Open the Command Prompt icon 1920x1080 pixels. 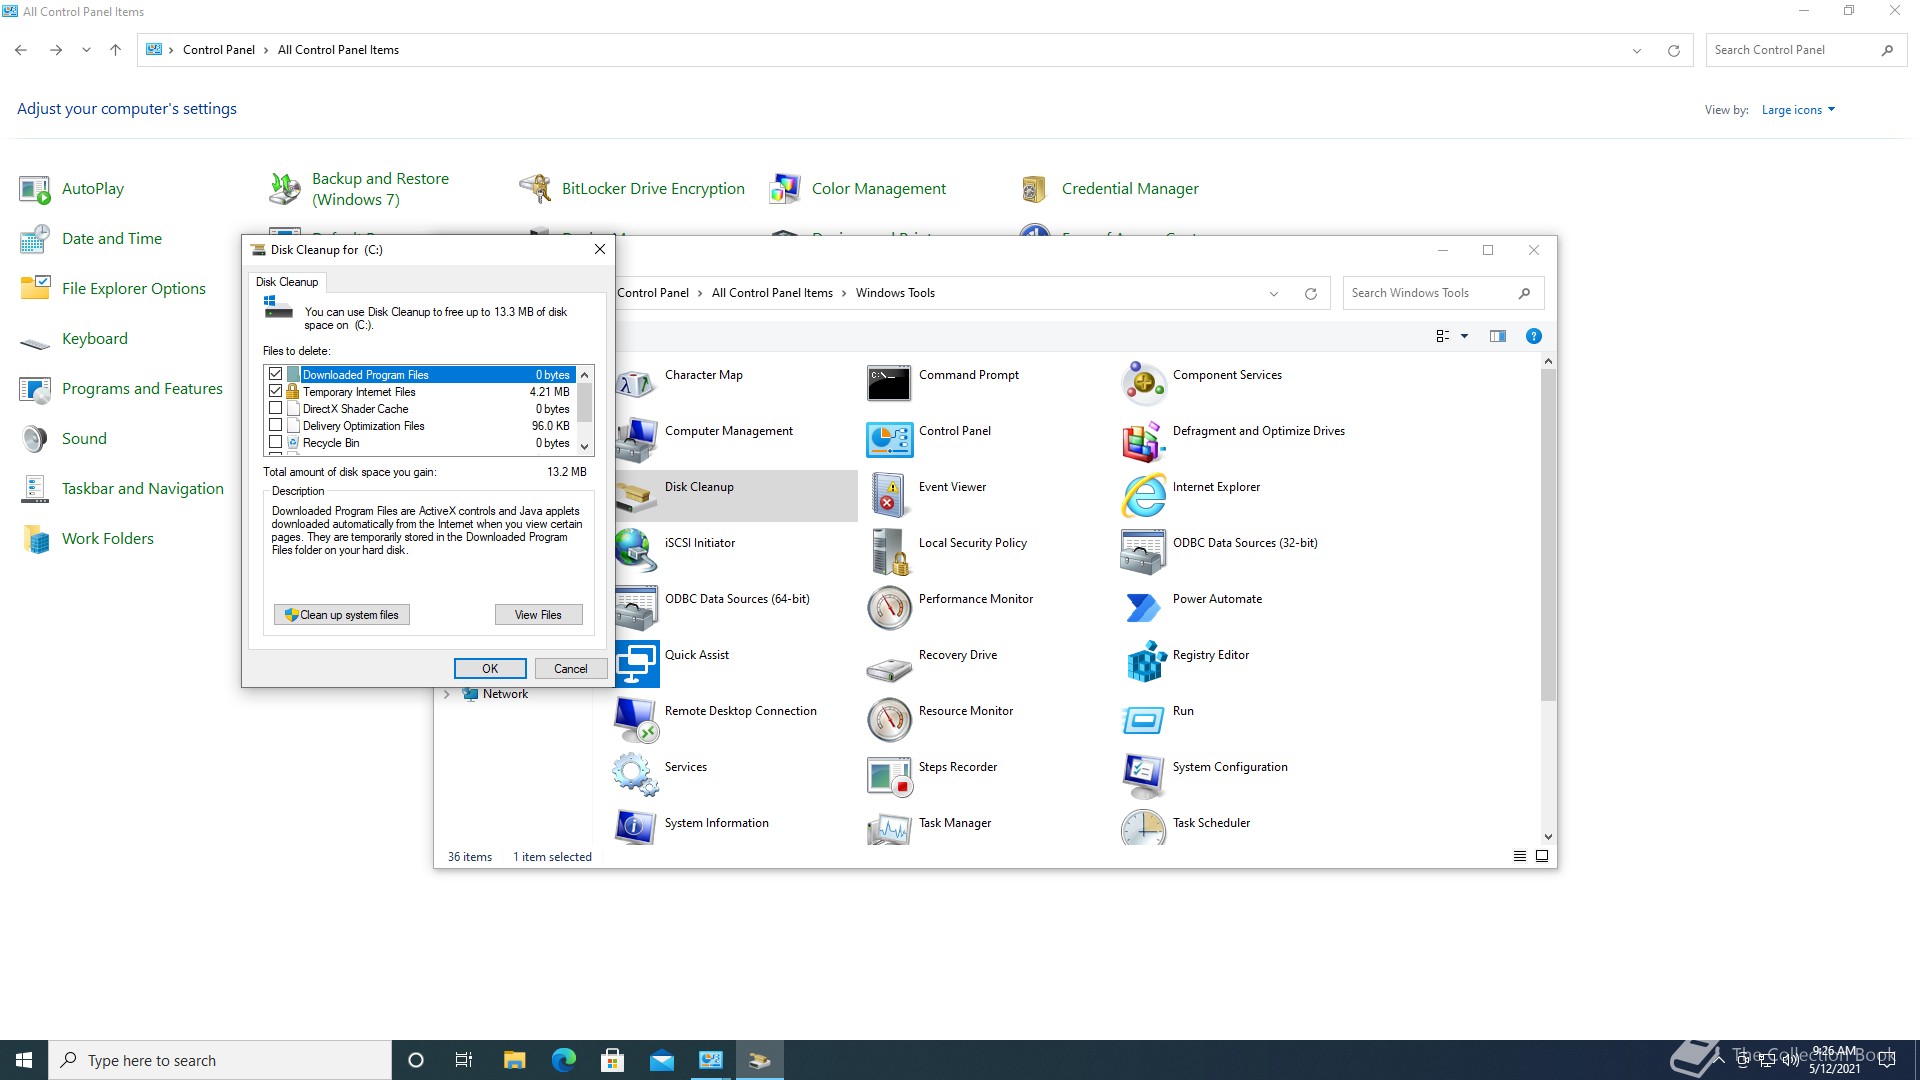[x=889, y=382]
